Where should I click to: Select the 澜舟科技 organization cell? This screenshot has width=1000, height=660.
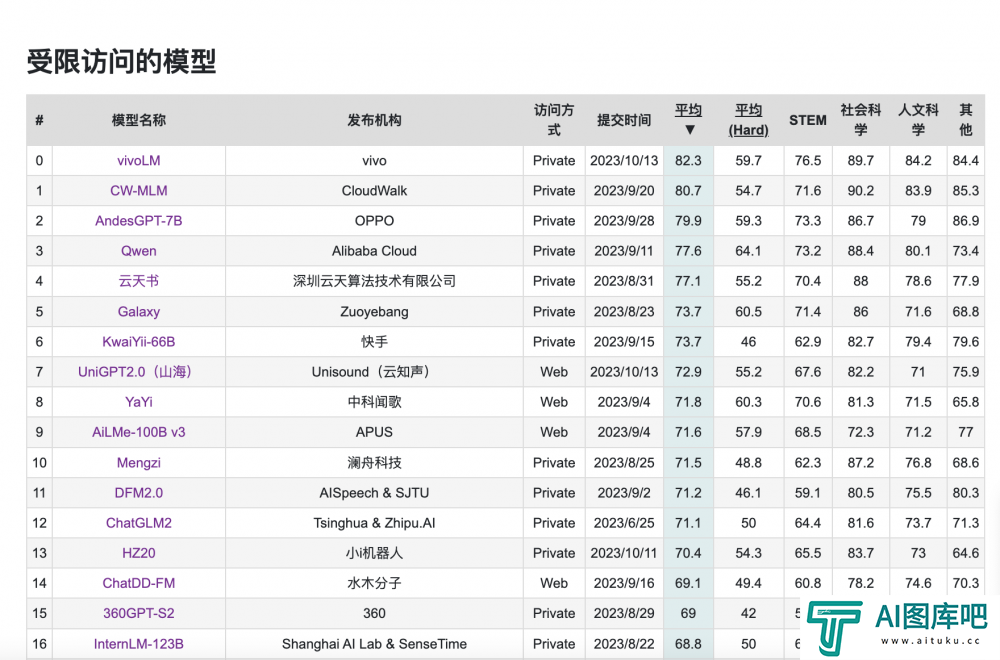pos(374,462)
